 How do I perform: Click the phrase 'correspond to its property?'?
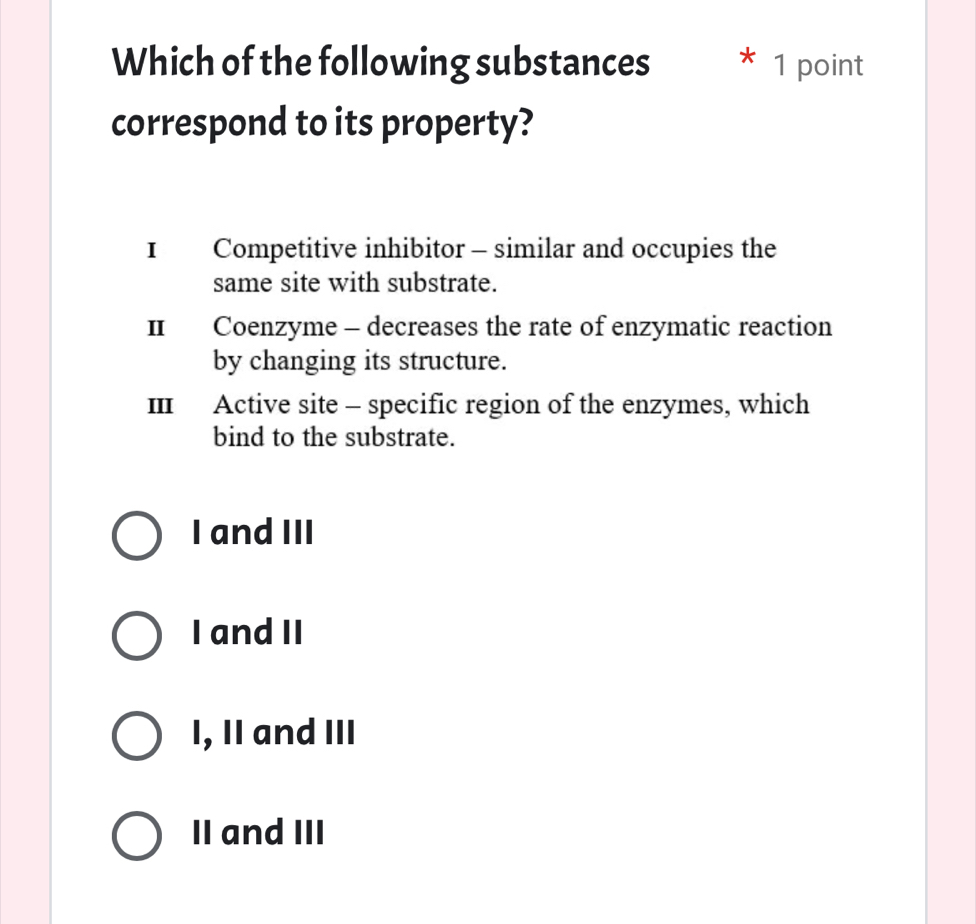(322, 122)
